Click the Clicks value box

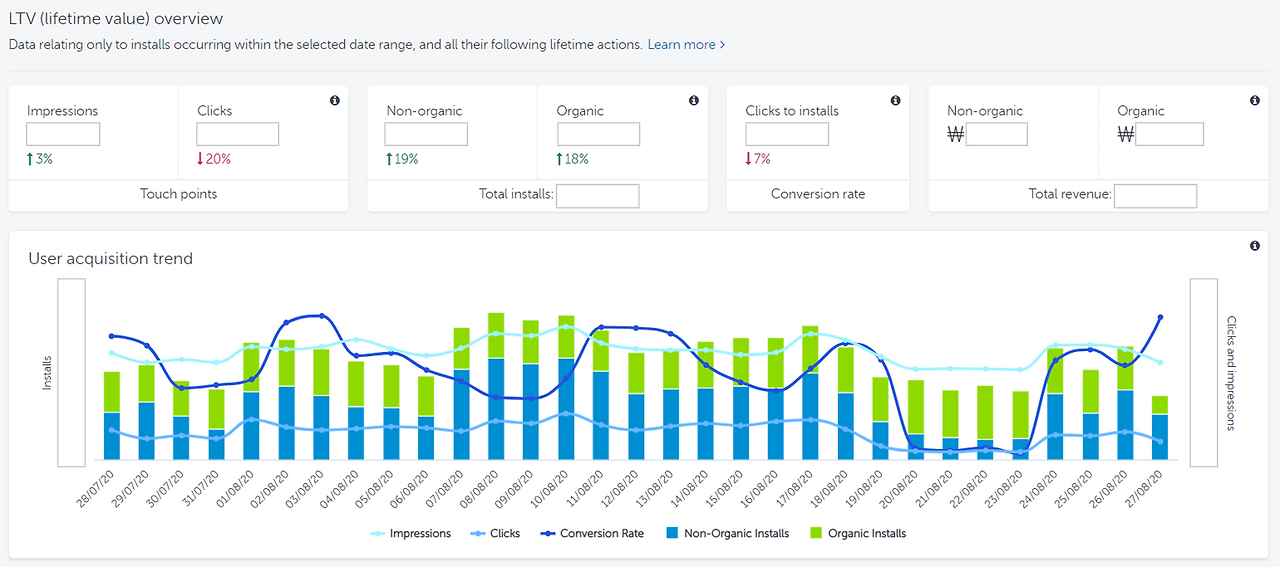(237, 134)
